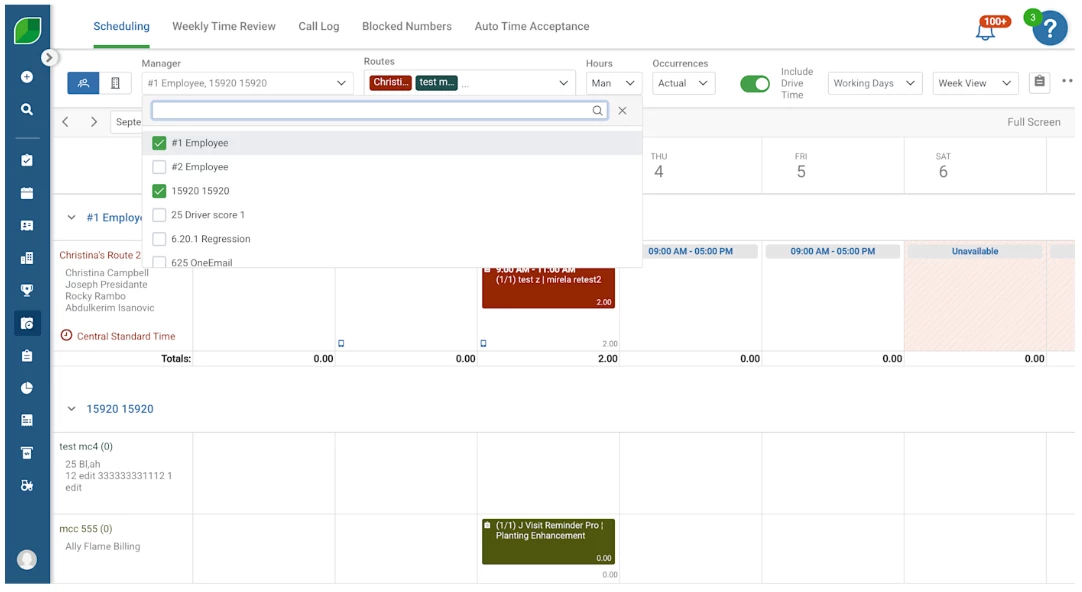
Task: Open the calendar sidebar icon
Action: pyautogui.click(x=27, y=193)
